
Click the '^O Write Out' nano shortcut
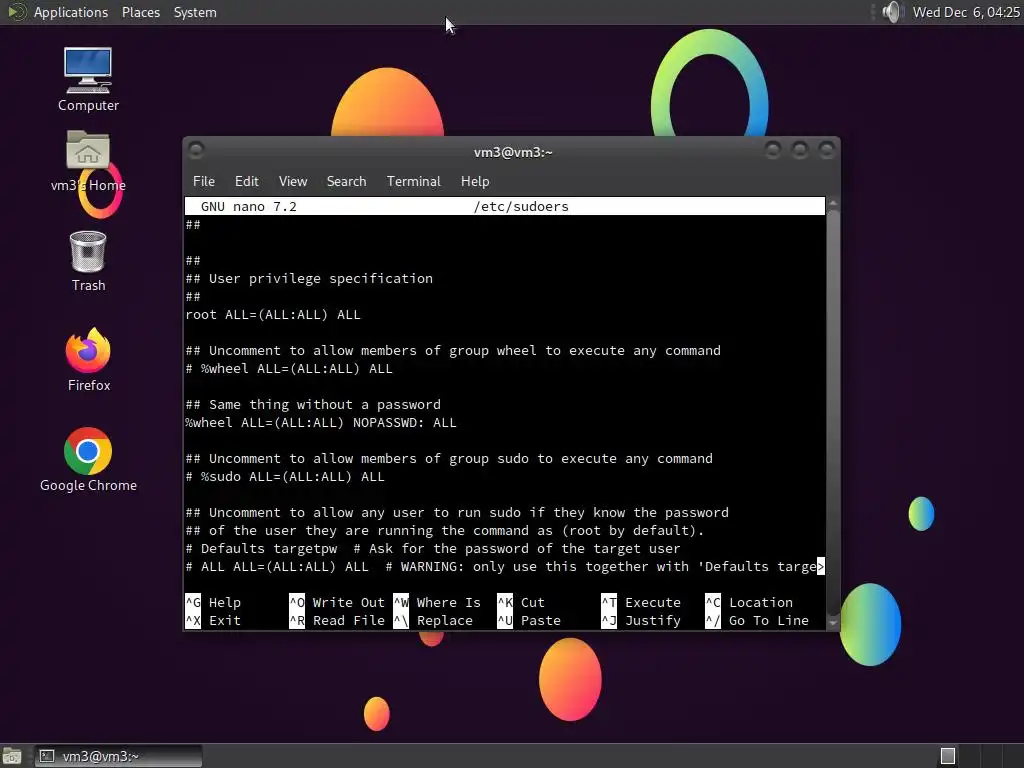coord(338,603)
